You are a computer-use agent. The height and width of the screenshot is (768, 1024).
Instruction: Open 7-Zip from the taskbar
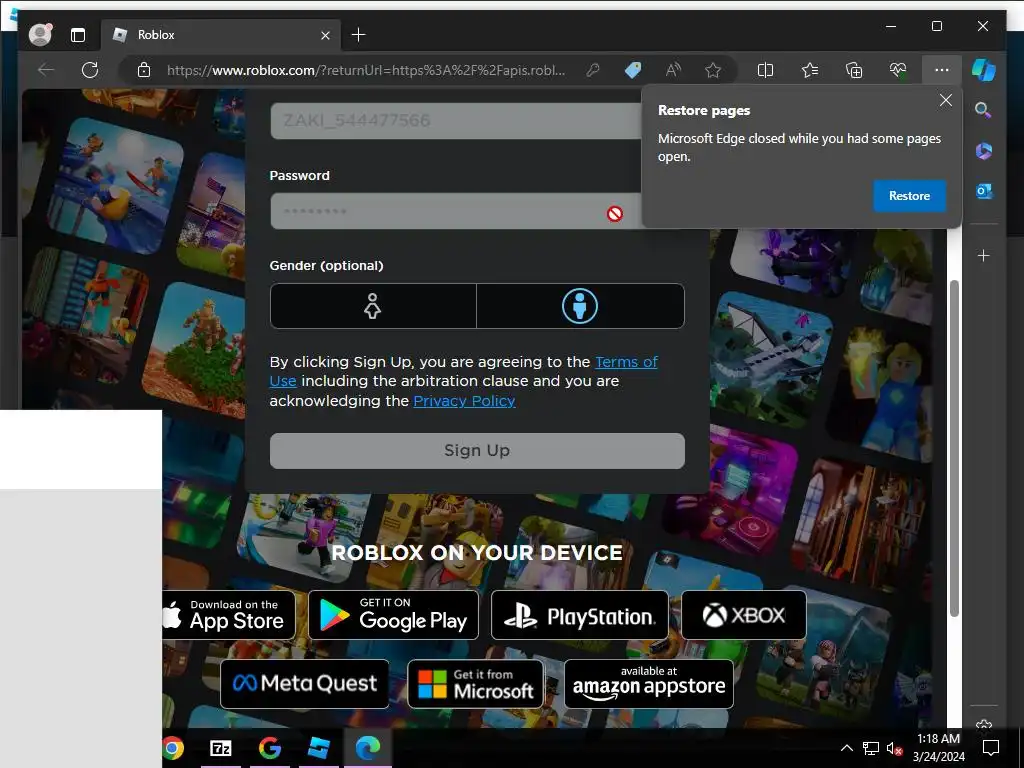[221, 748]
